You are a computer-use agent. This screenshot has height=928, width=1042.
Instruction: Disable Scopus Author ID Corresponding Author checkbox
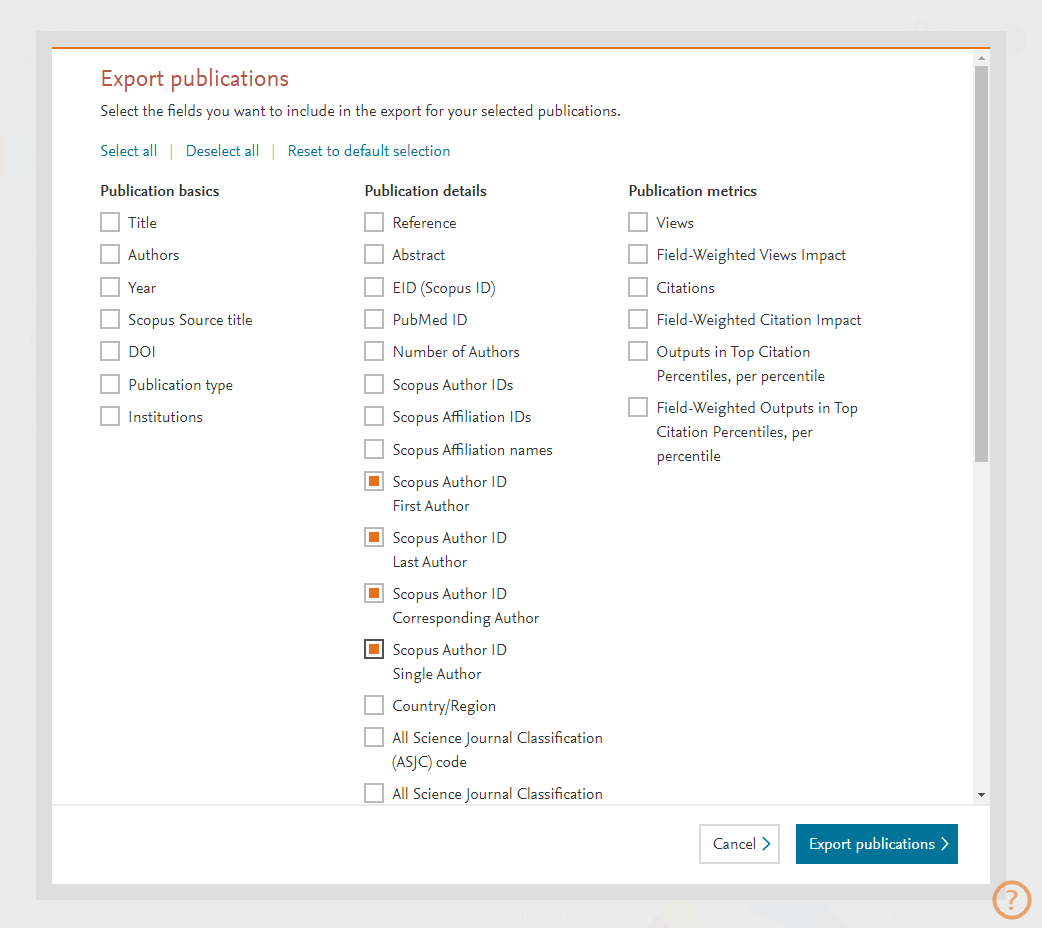point(374,593)
